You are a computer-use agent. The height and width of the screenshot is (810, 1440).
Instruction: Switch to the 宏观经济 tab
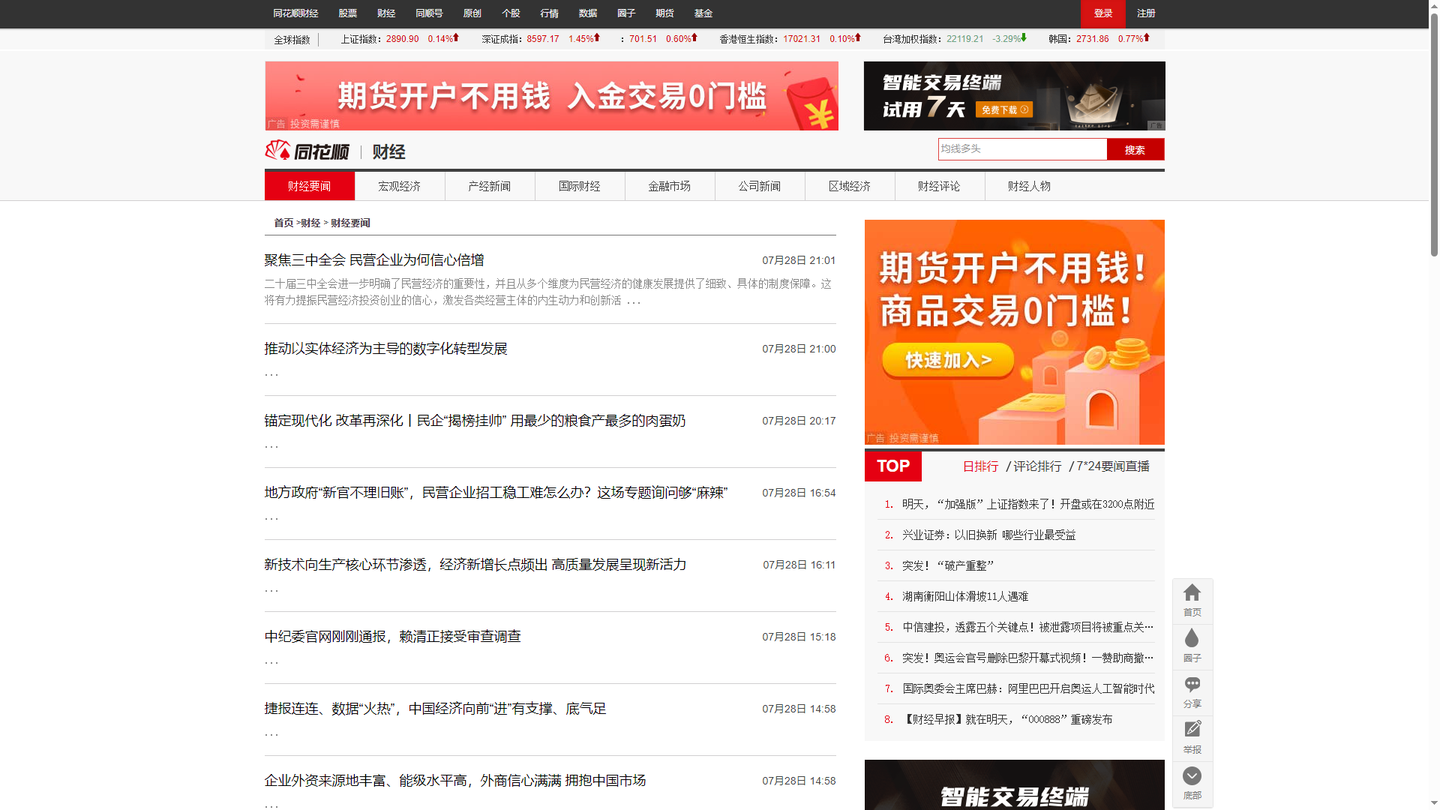(x=400, y=186)
